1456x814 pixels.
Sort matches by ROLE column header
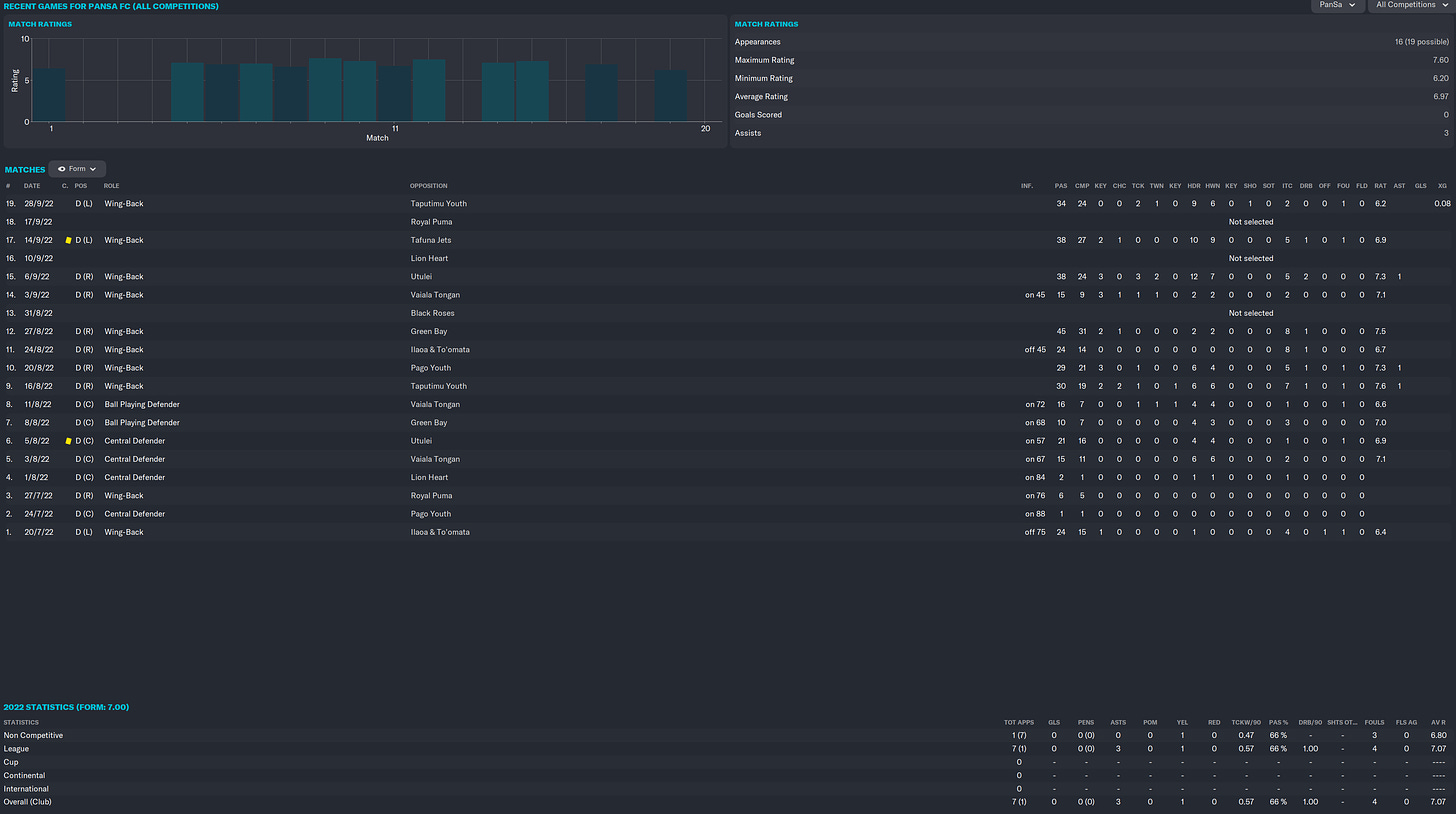coord(112,186)
